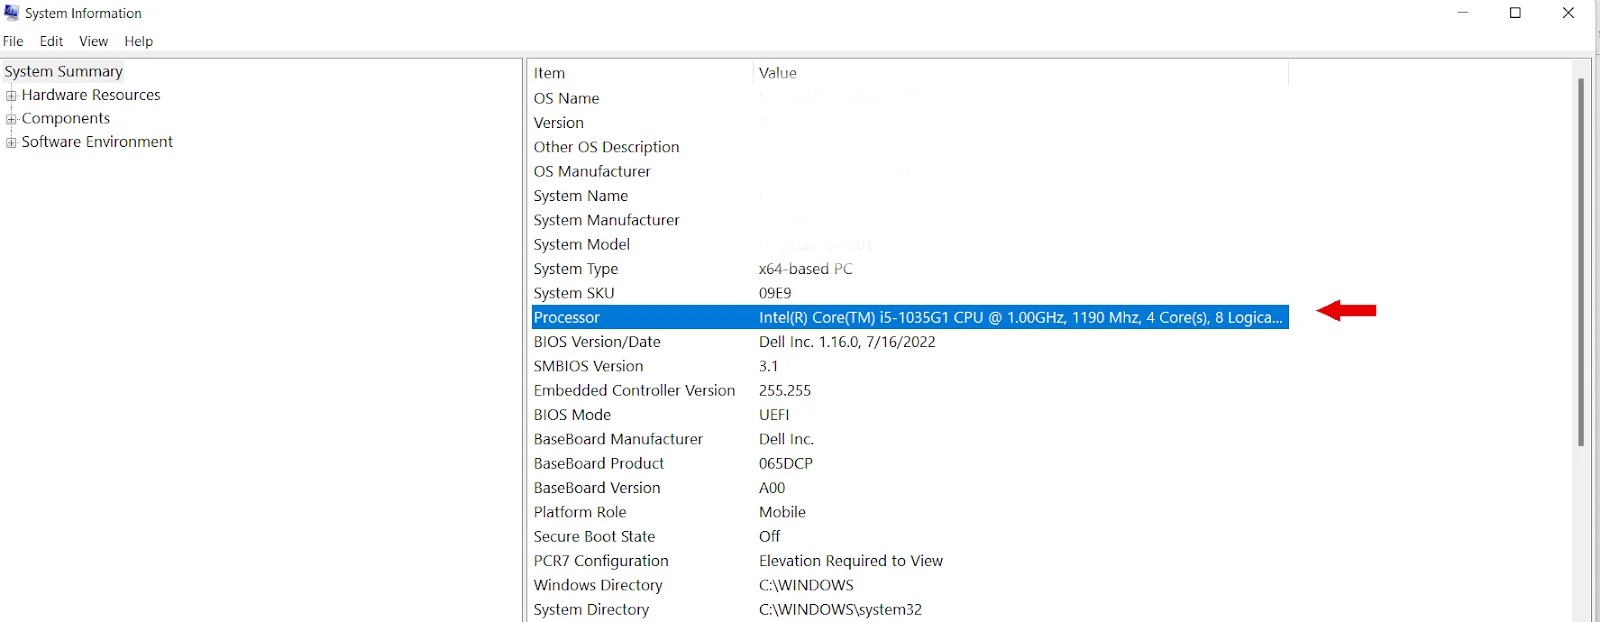Close the System Information window
Viewport: 1600px width, 622px height.
coord(1568,13)
